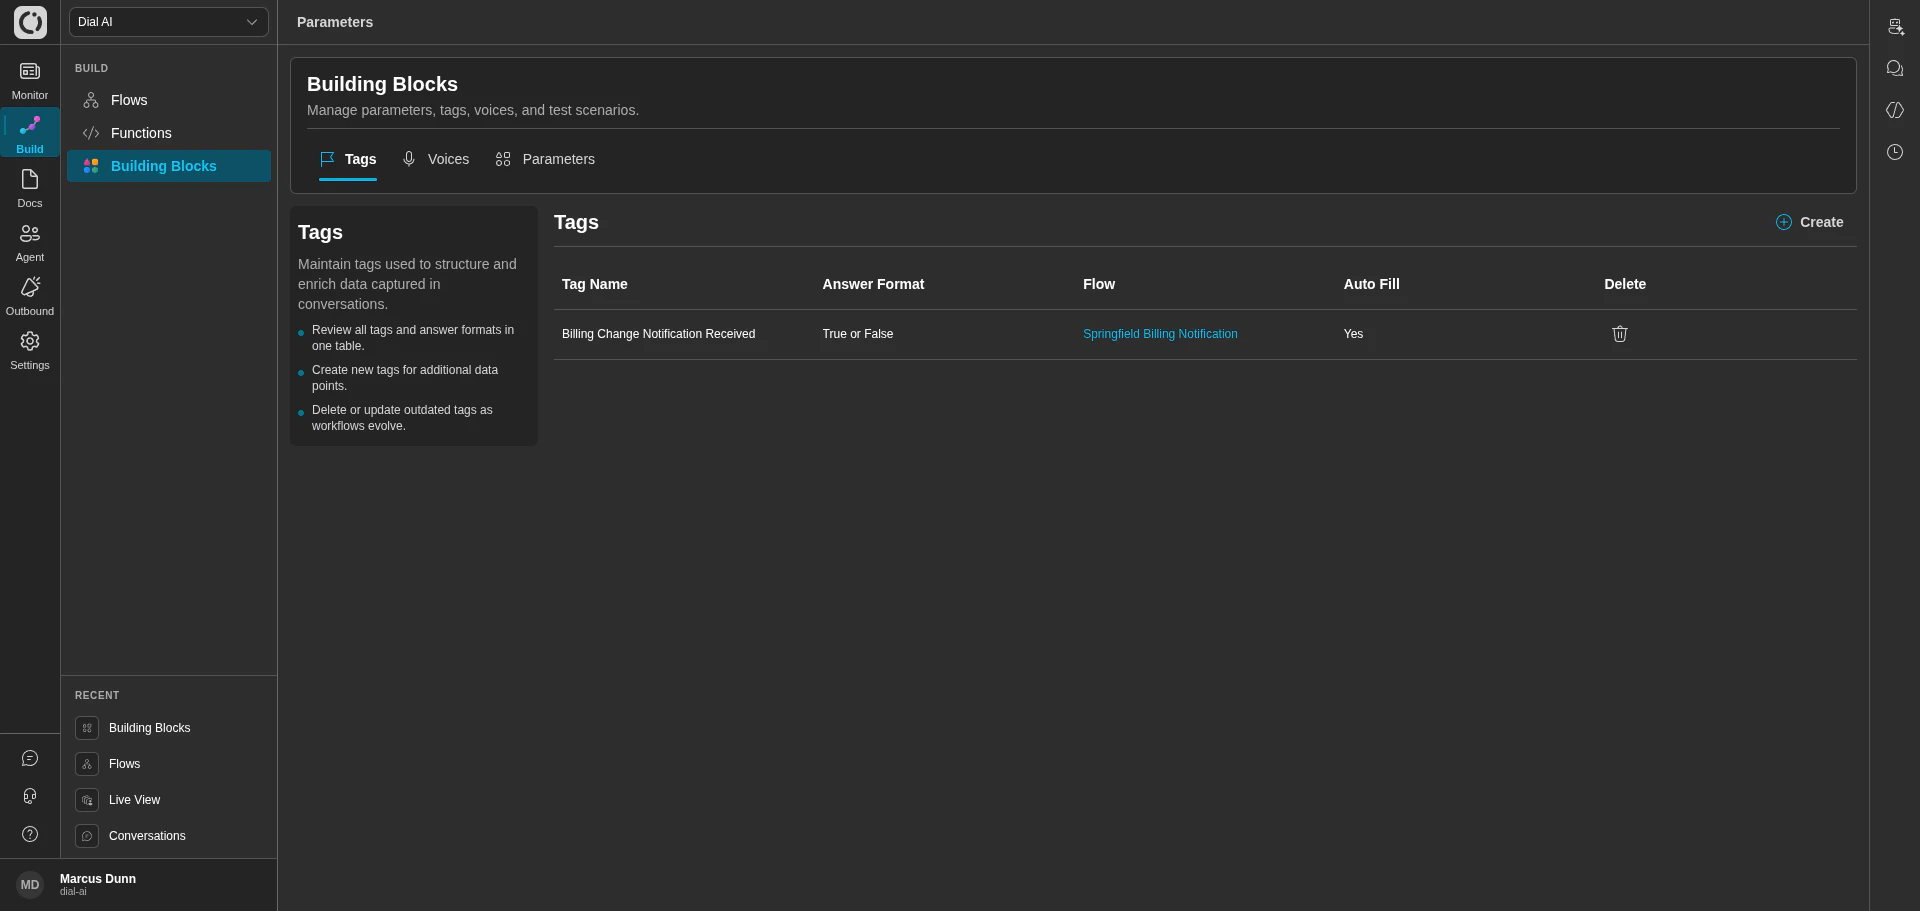Screen dimensions: 1920x911
Task: Open the Docs section
Action: tap(30, 189)
